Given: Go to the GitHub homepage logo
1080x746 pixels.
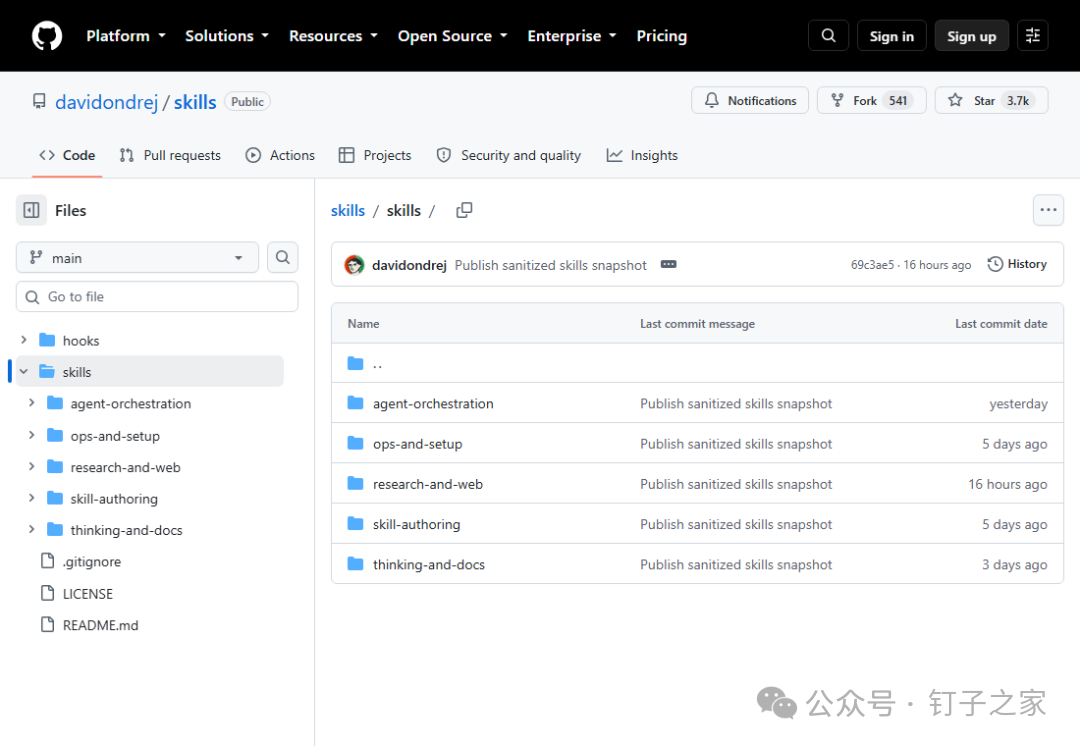Looking at the screenshot, I should point(47,36).
